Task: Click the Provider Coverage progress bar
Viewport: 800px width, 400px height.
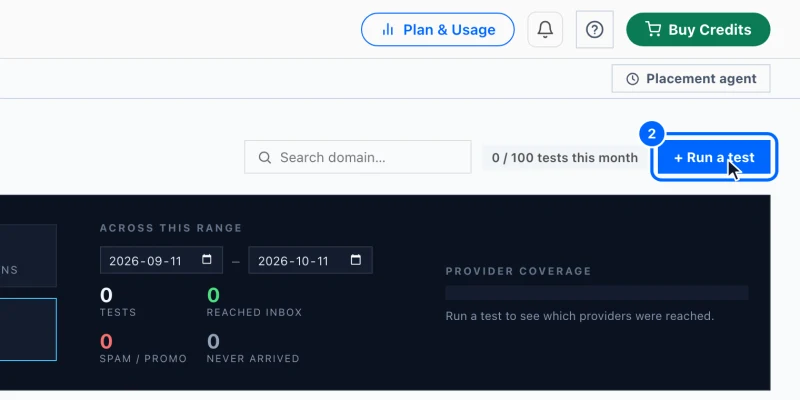Action: [596, 293]
